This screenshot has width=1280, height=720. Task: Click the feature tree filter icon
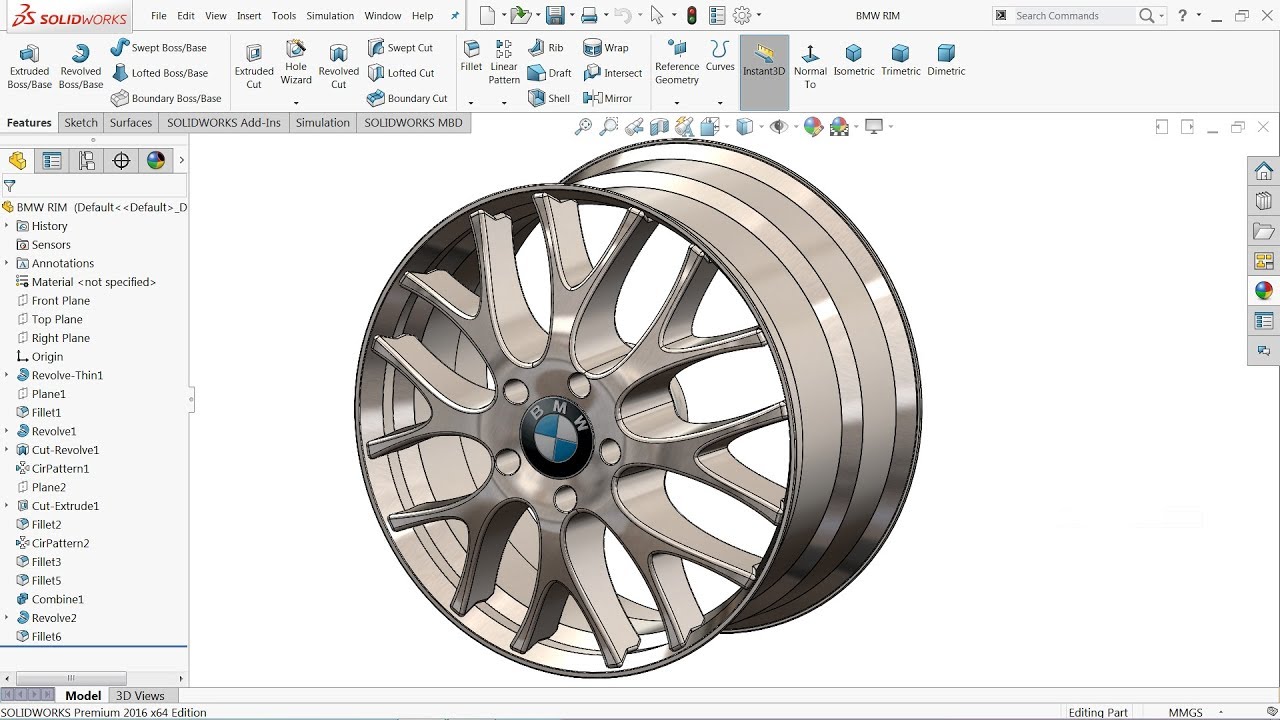click(x=9, y=185)
